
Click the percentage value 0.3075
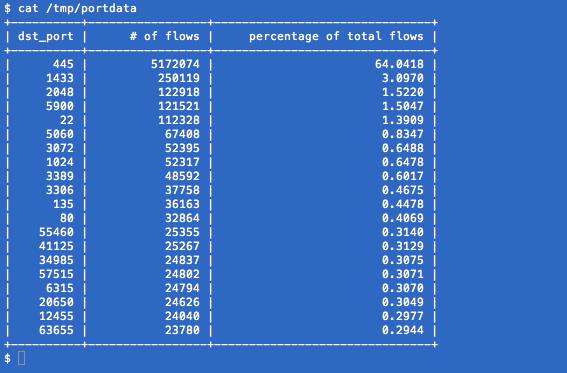click(403, 260)
